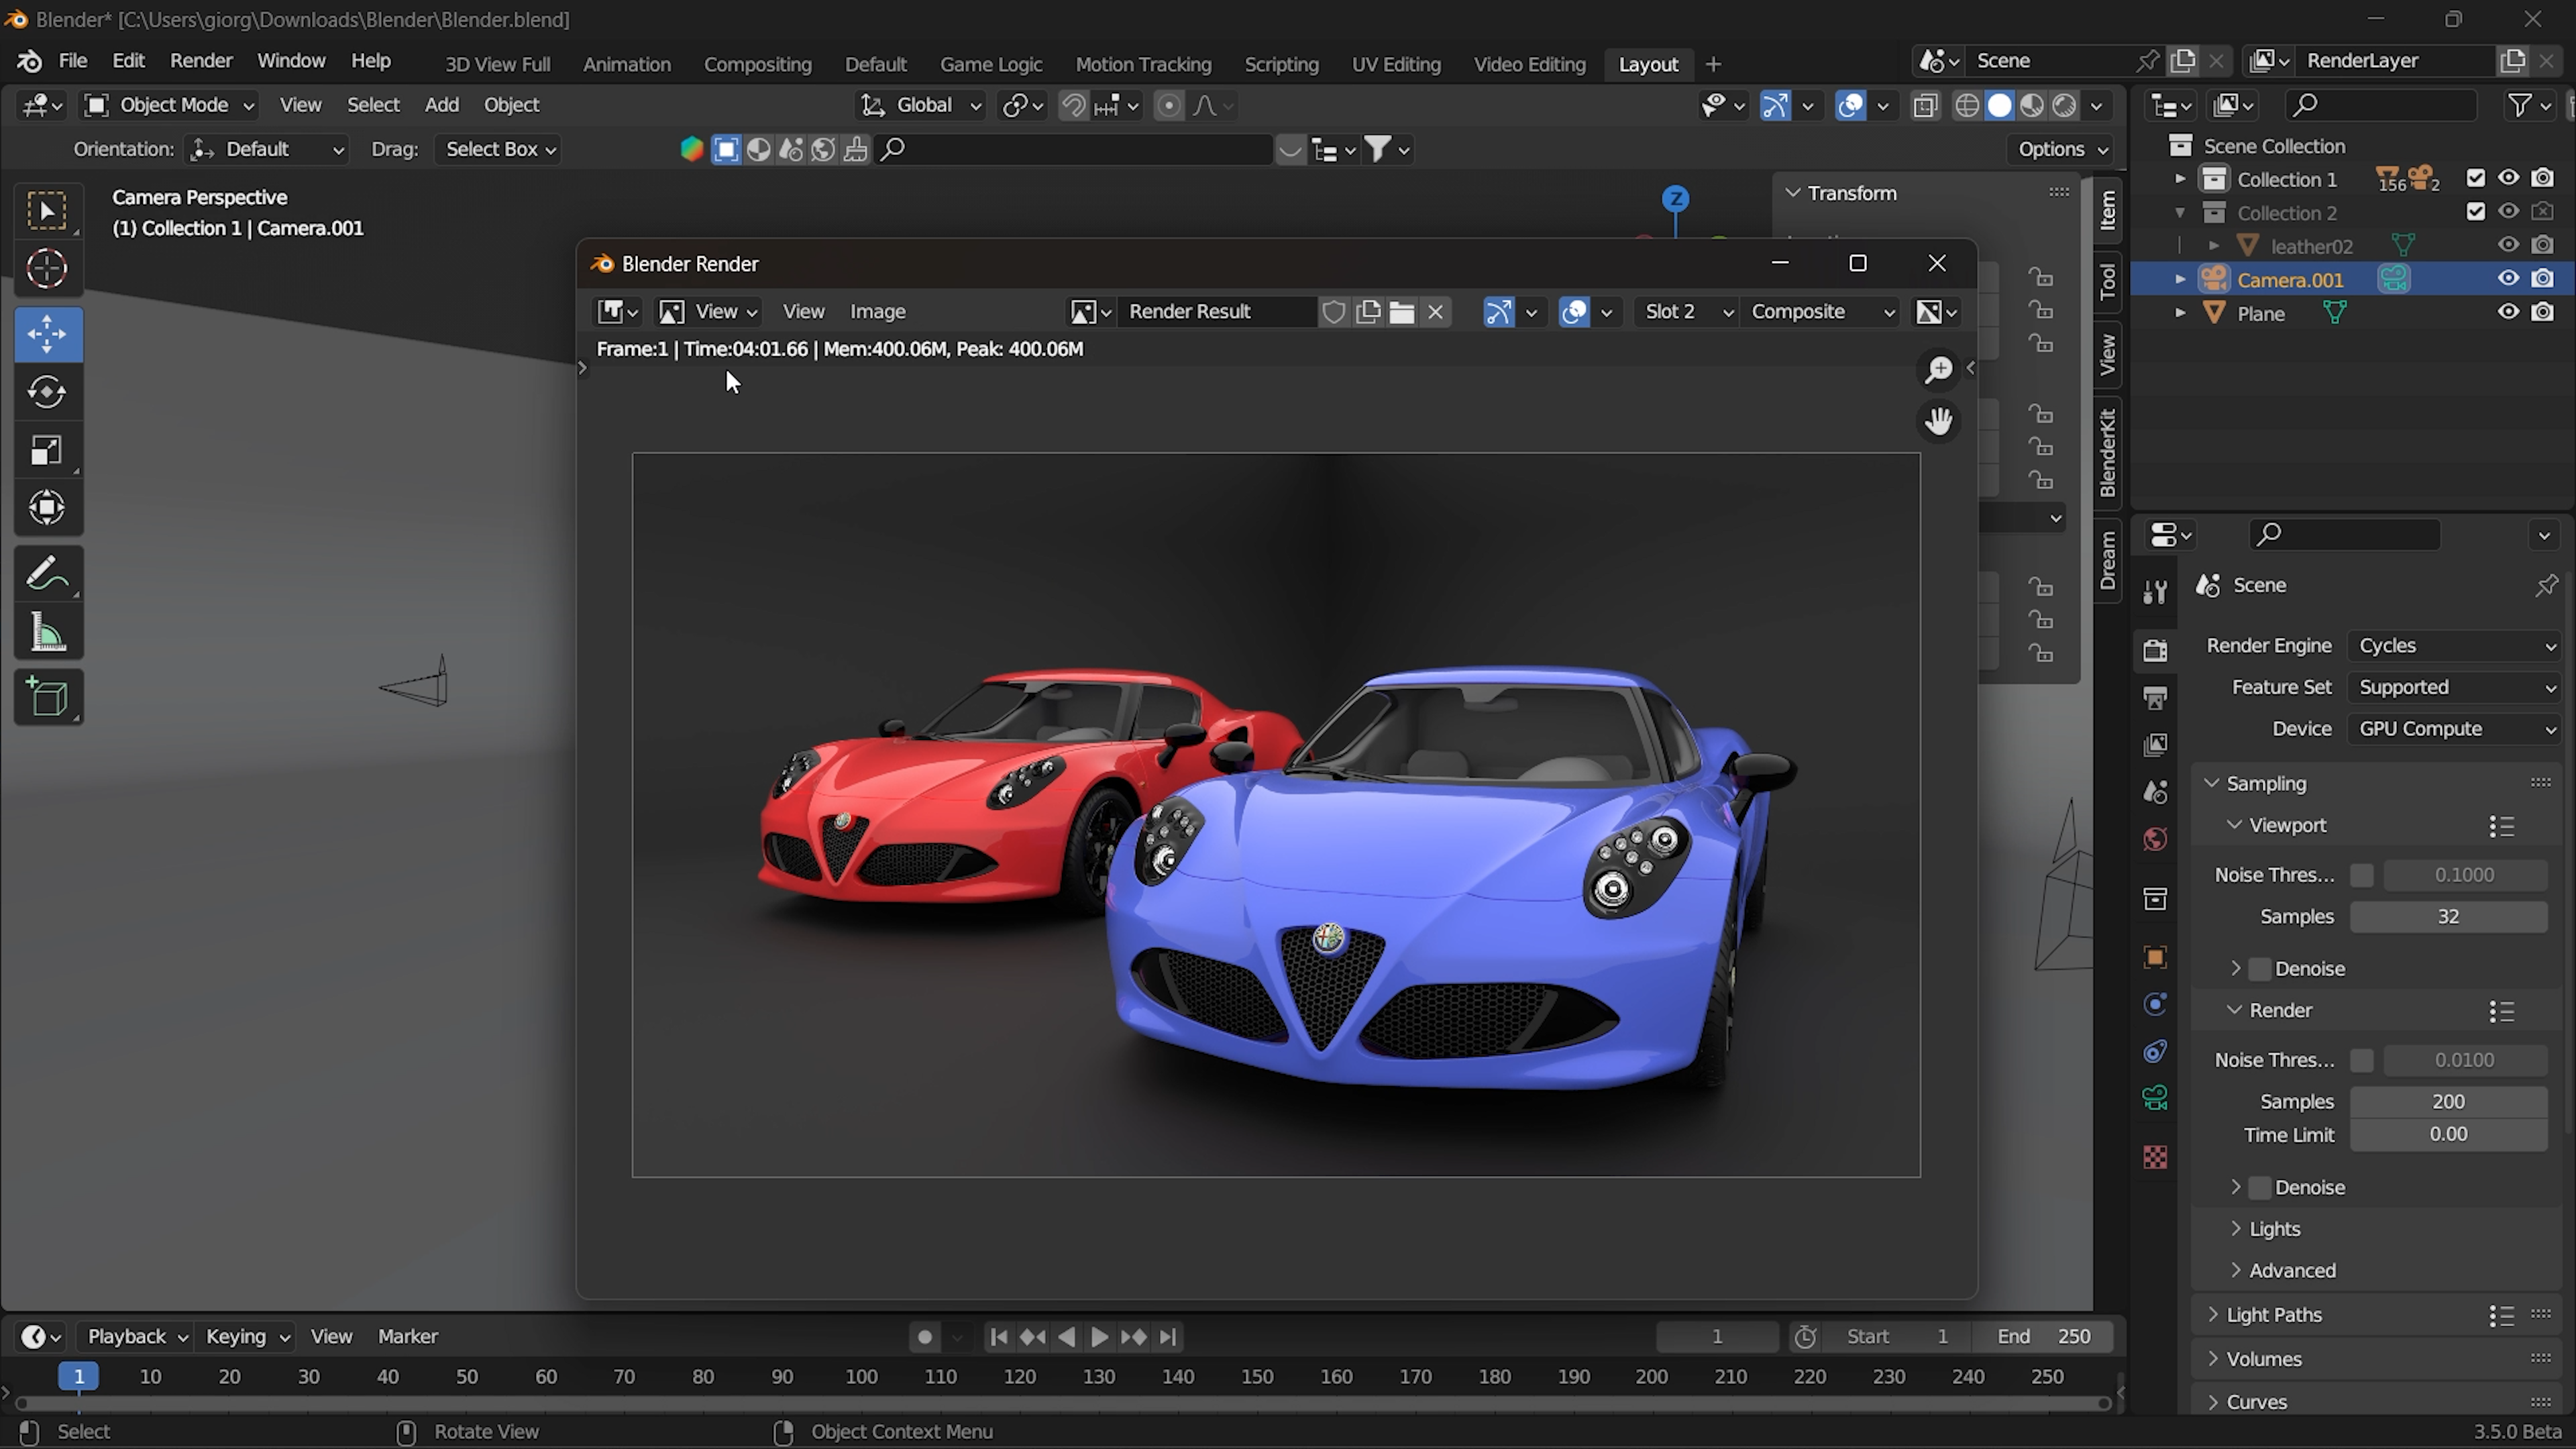Click the Add Cube tool icon
This screenshot has height=1449, width=2576.
[x=47, y=697]
